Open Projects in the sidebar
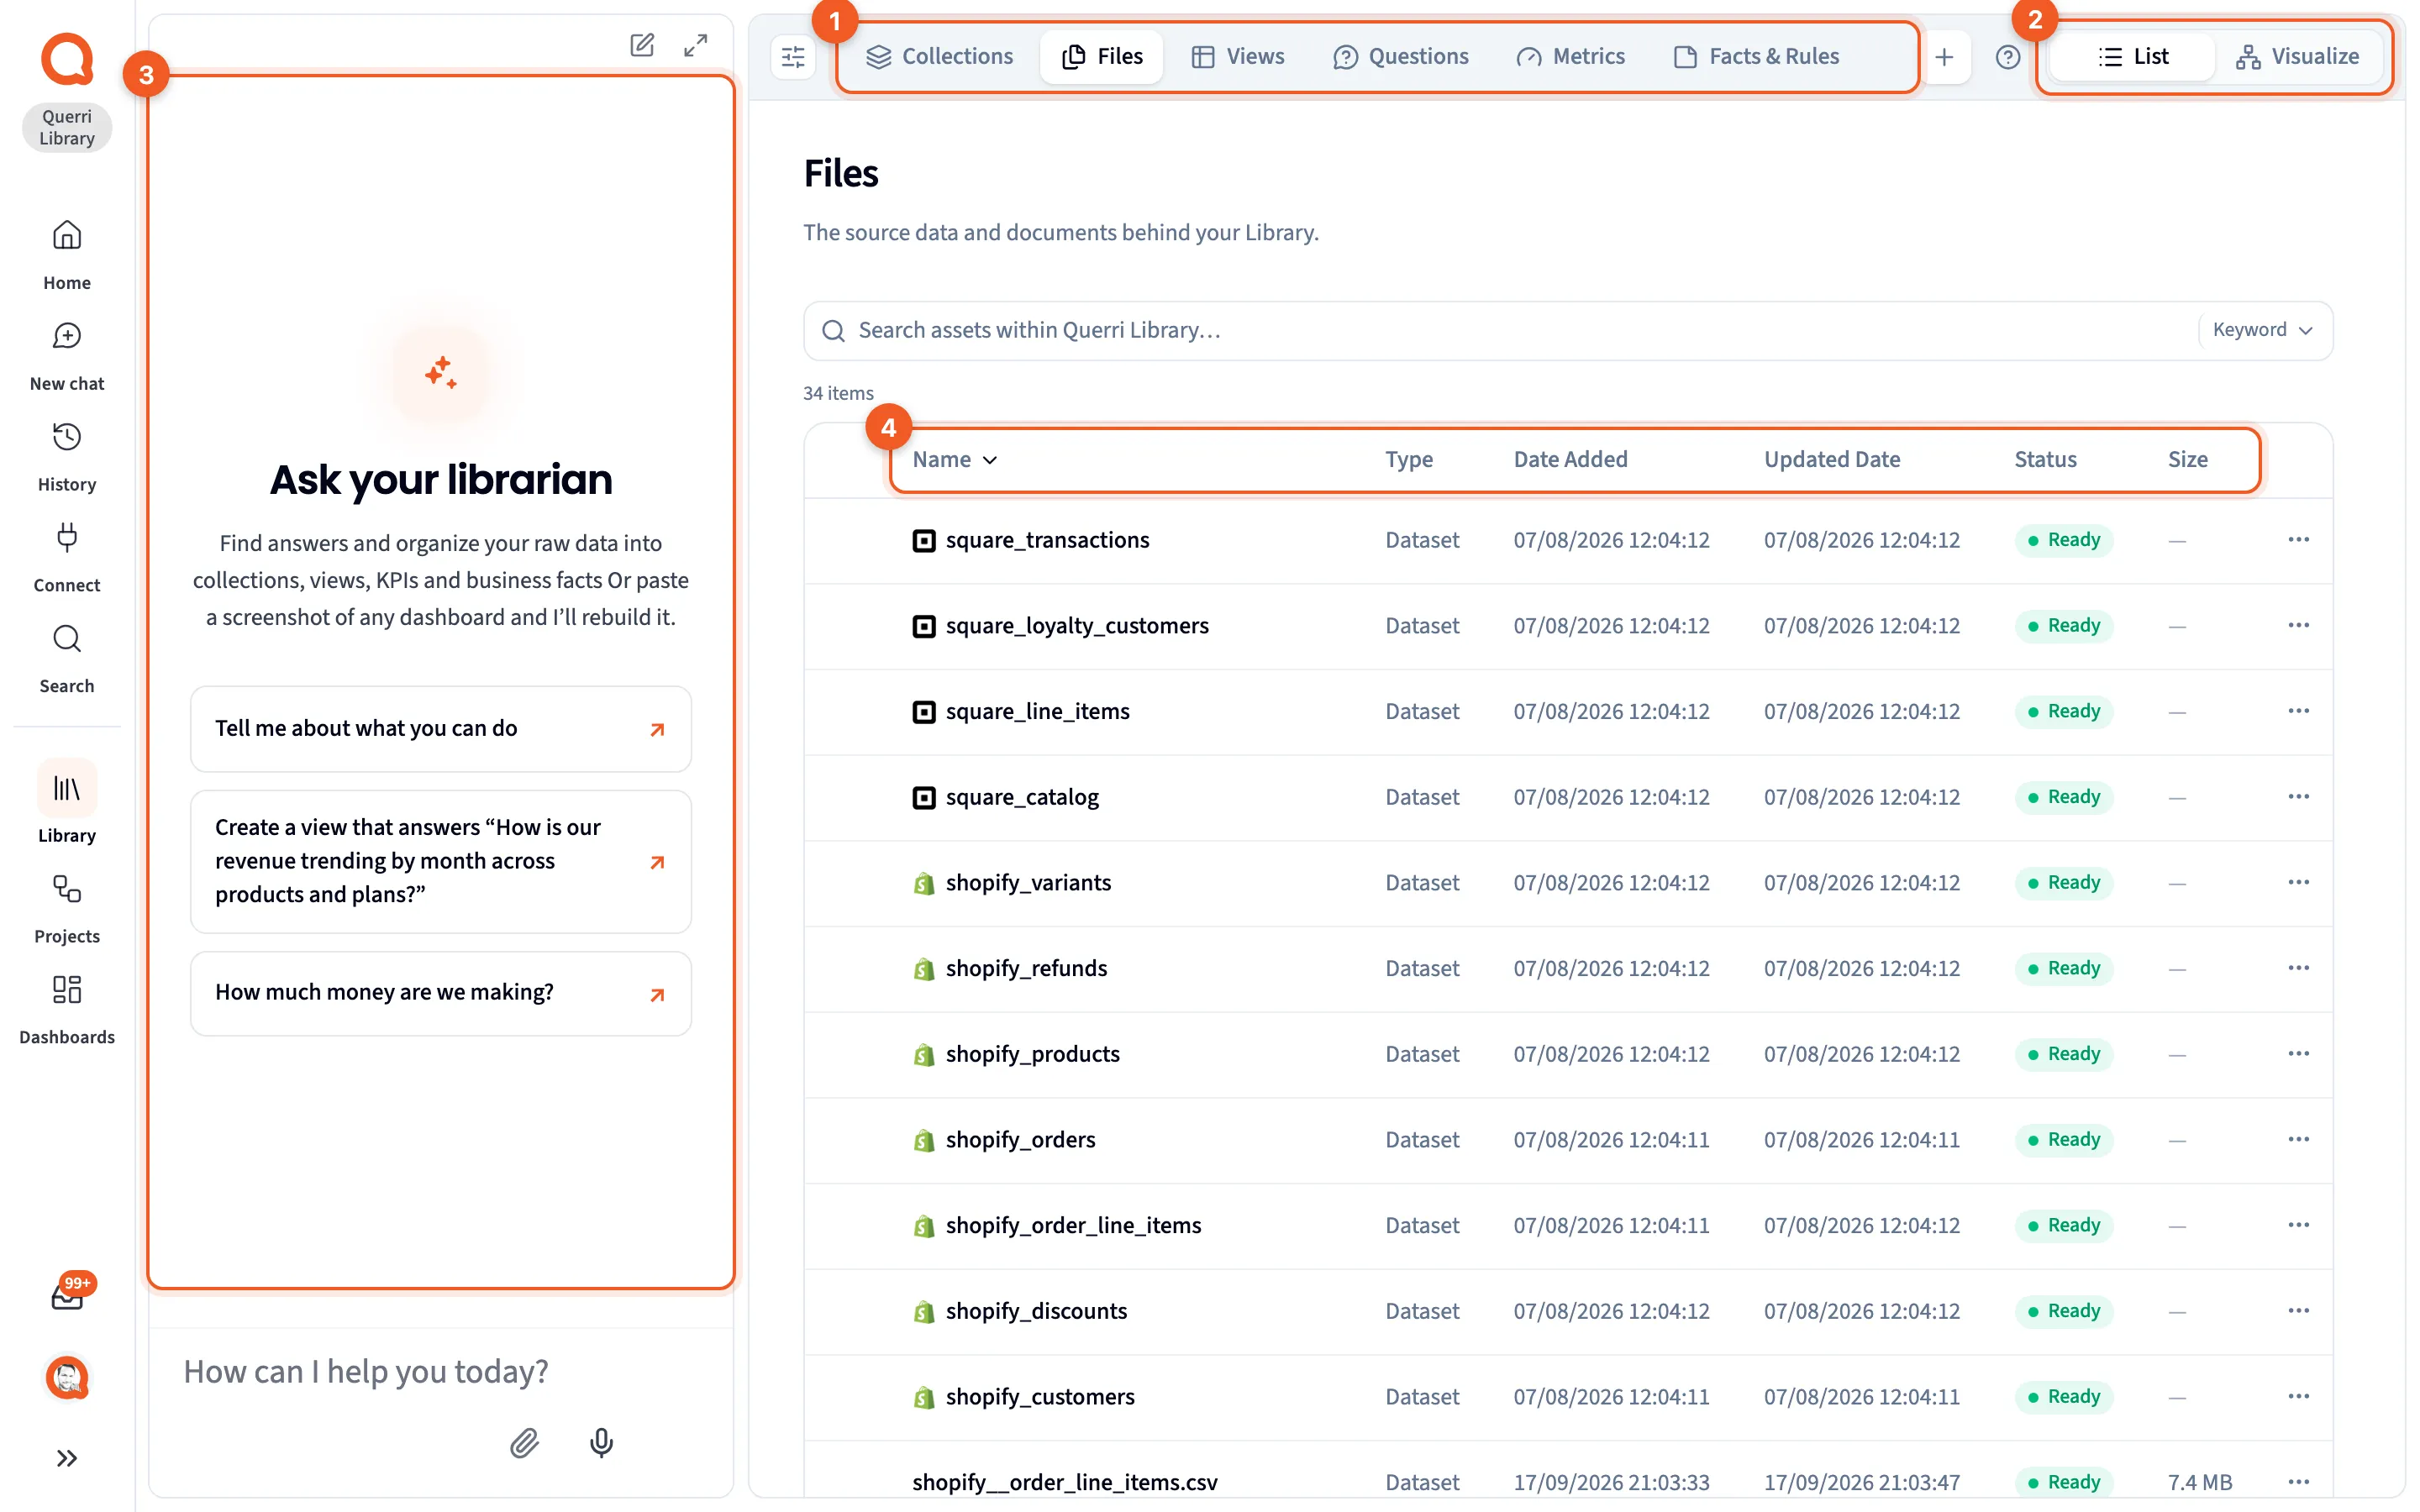The width and height of the screenshot is (2420, 1512). (67, 909)
